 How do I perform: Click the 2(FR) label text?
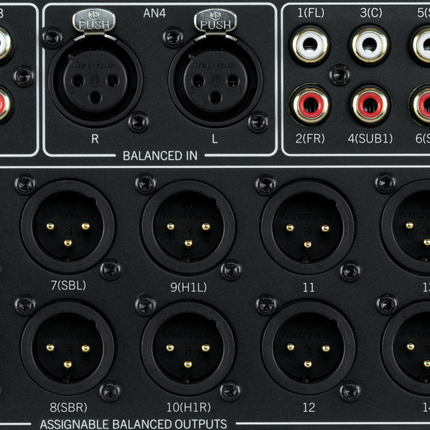(310, 138)
